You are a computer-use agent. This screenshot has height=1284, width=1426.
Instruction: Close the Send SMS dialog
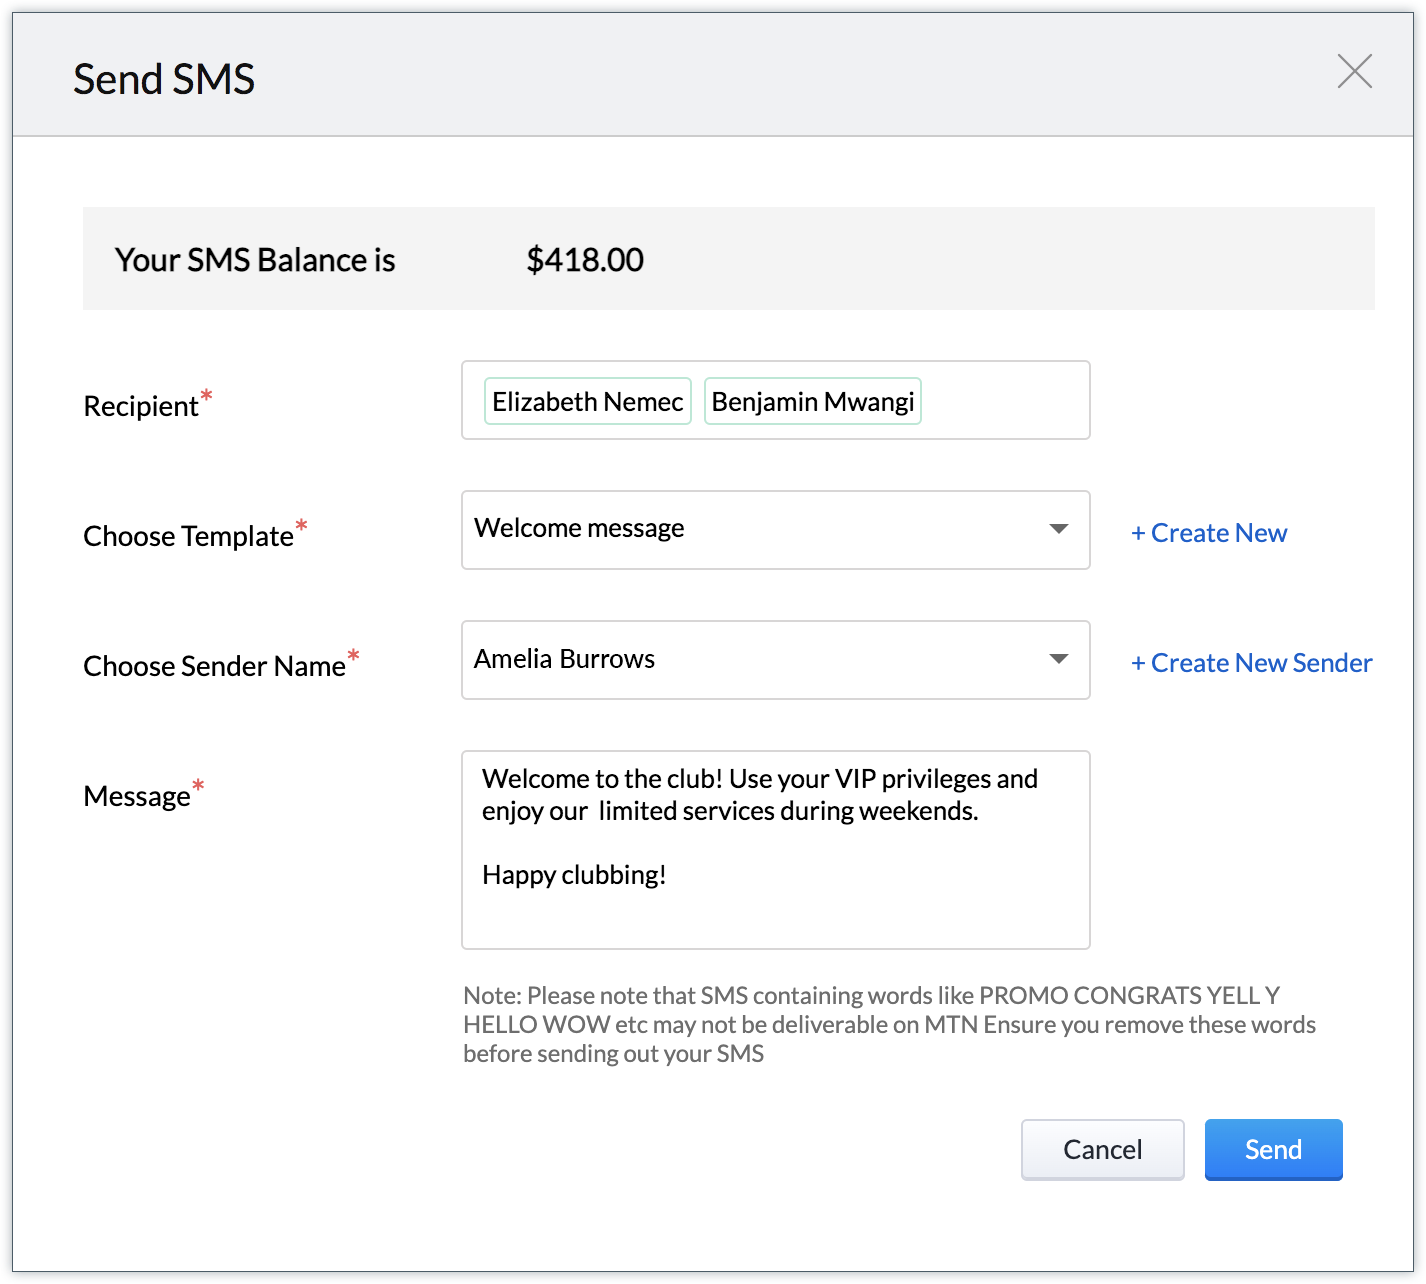click(1354, 71)
